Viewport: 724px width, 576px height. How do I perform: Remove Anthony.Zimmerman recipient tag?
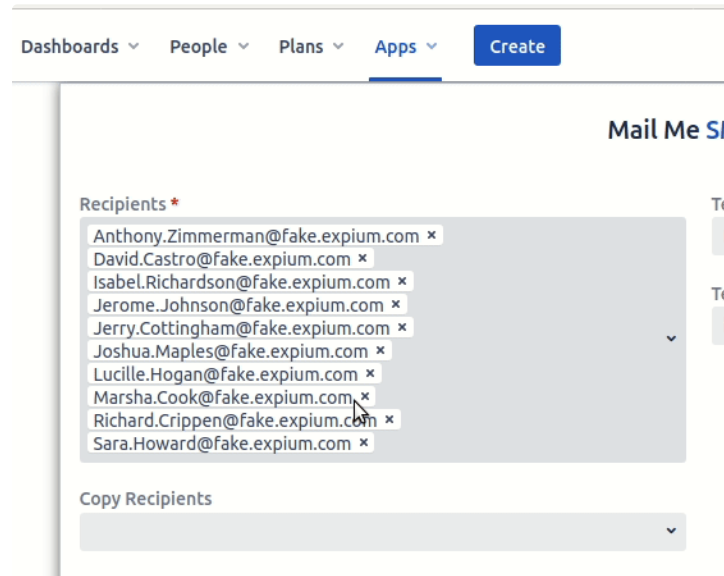pos(432,235)
